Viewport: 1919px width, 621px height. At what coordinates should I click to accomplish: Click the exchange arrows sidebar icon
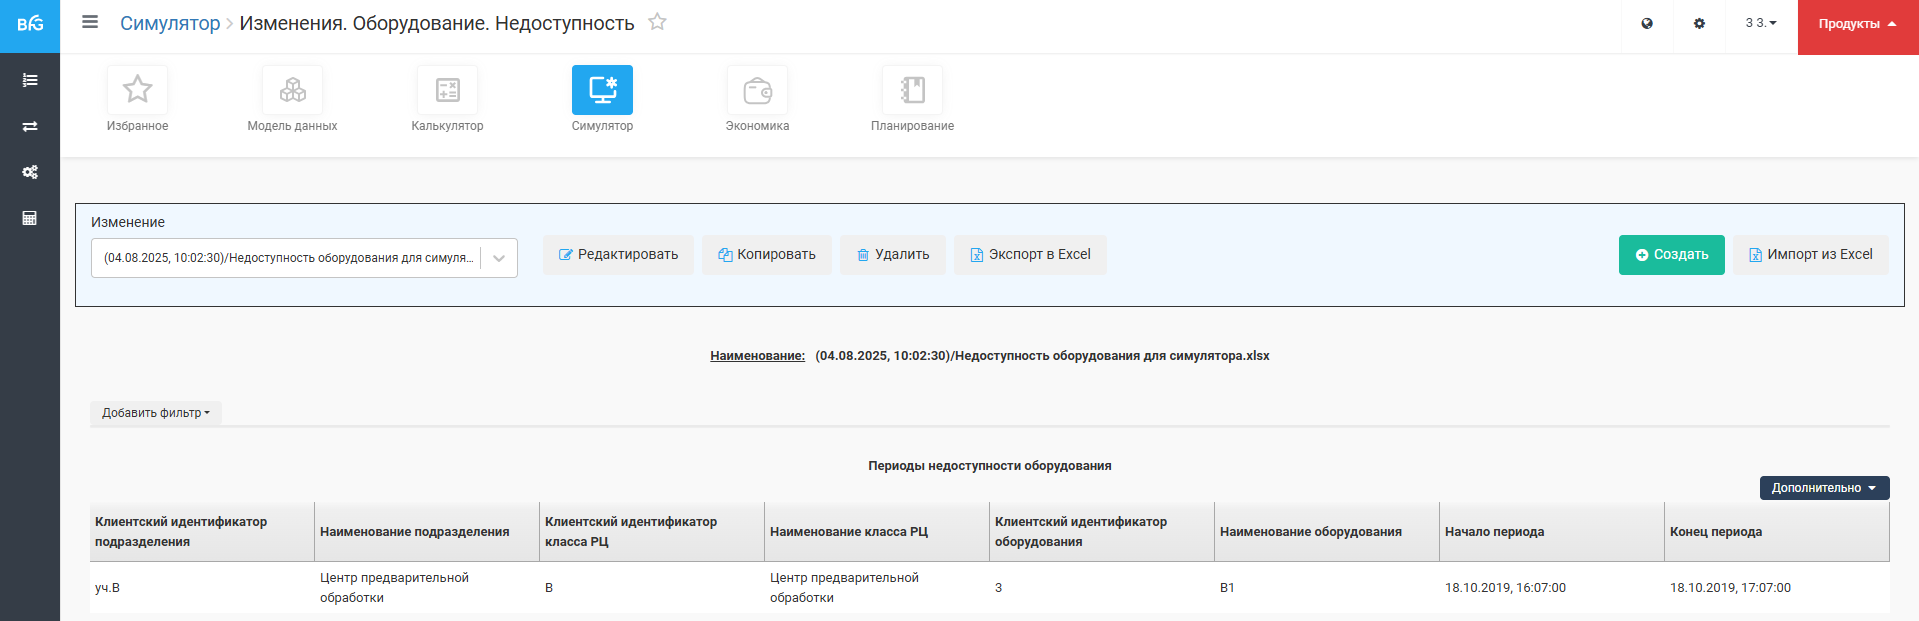tap(30, 126)
